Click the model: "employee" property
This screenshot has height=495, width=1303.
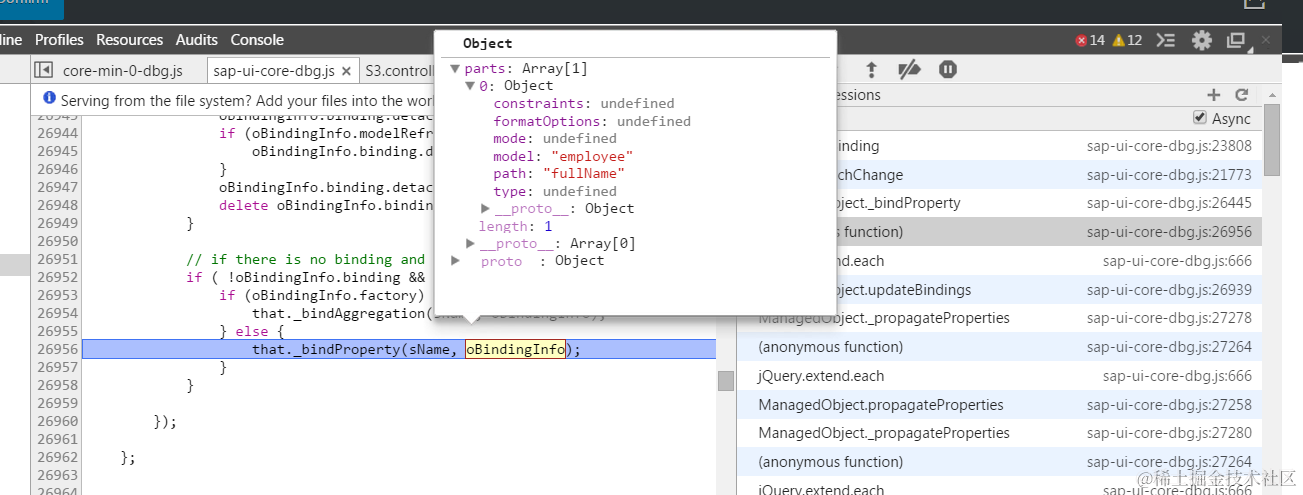pos(563,156)
